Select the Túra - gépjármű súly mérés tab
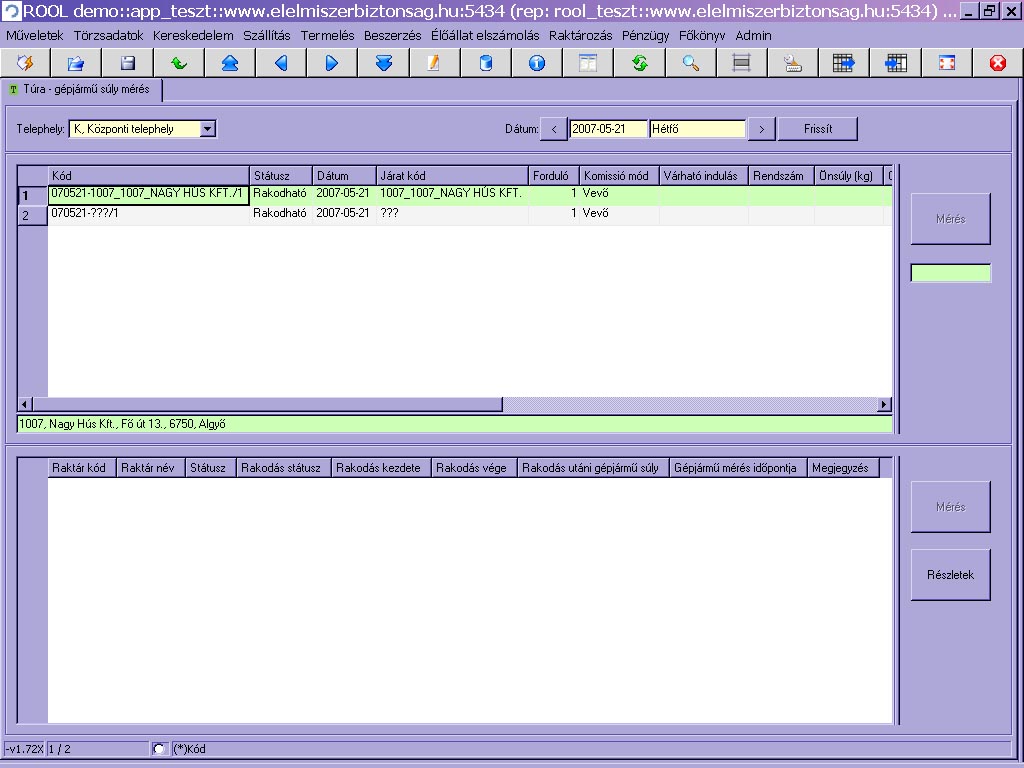 pos(80,89)
